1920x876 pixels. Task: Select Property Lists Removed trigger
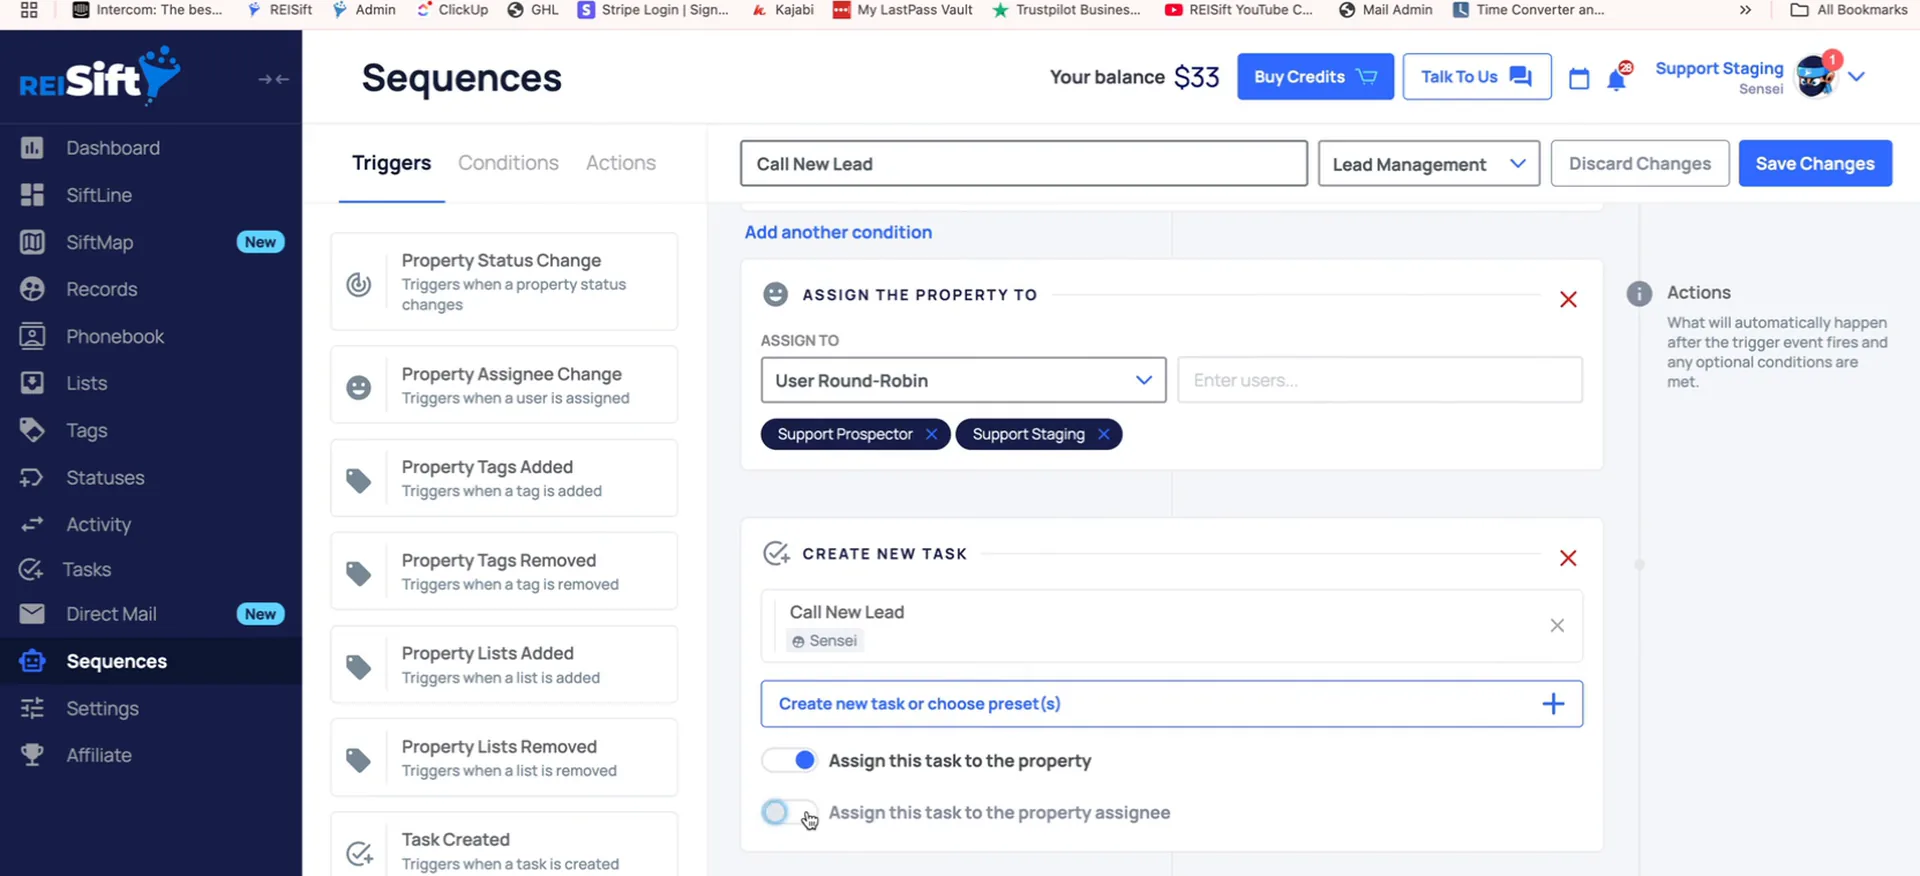click(504, 757)
